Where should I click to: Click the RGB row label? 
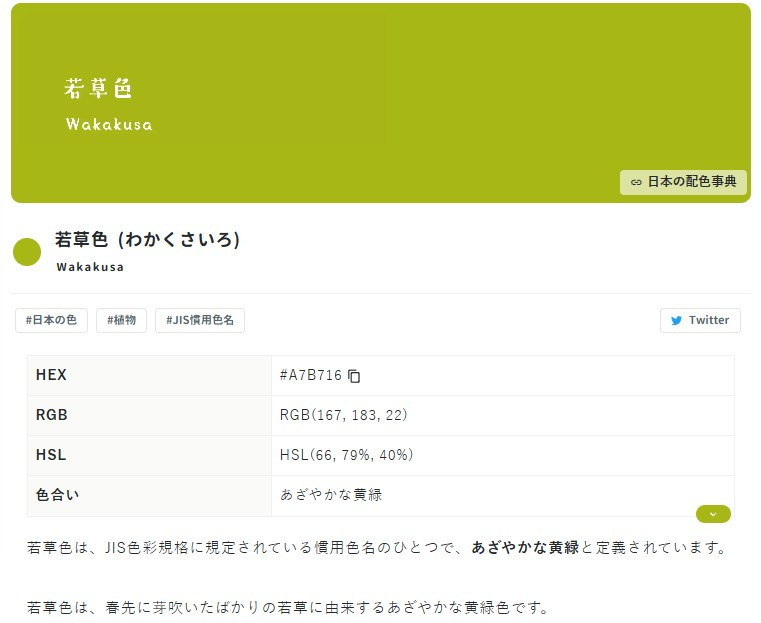pos(51,415)
